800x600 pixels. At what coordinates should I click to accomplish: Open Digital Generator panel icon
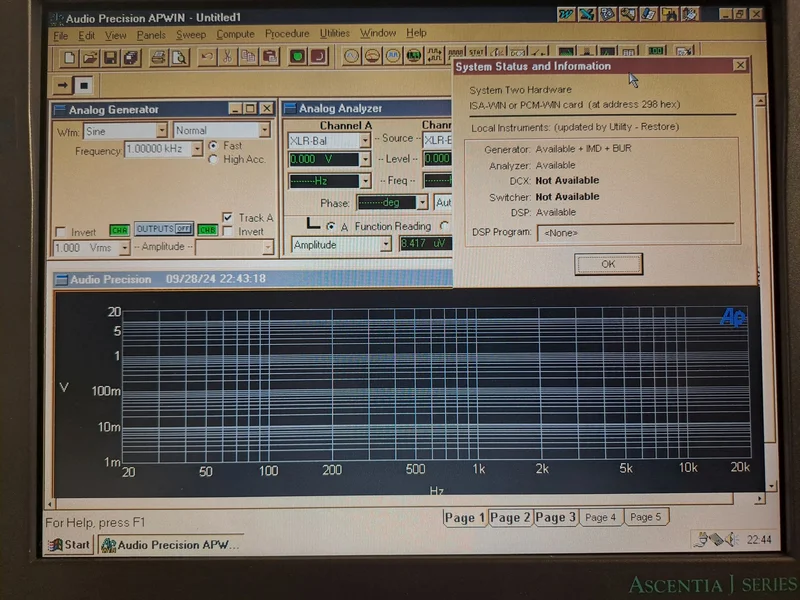point(393,55)
